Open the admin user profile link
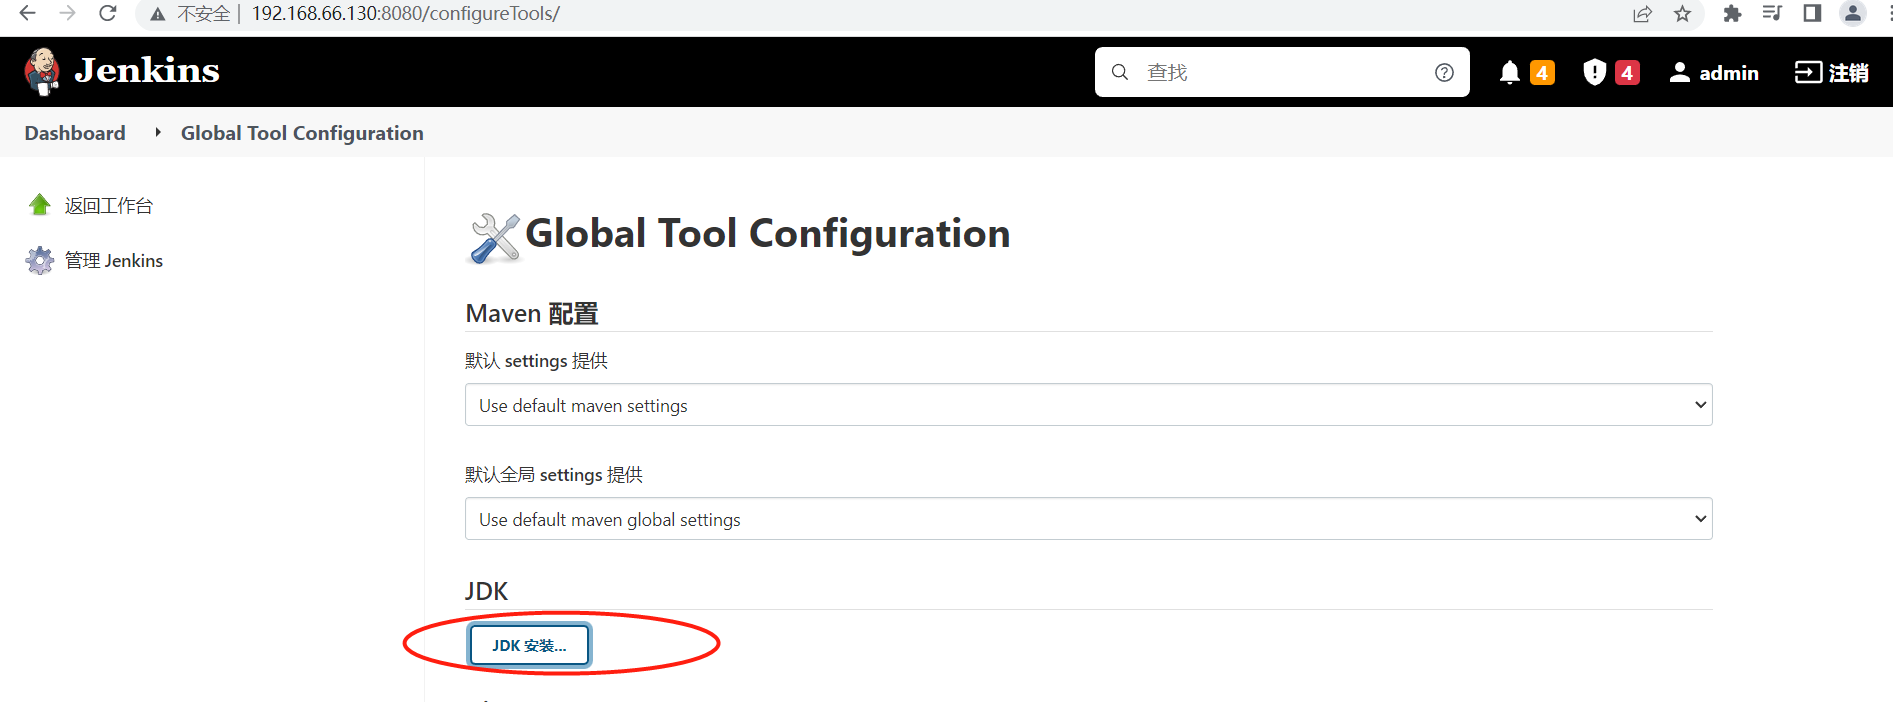This screenshot has width=1893, height=702. point(1714,73)
